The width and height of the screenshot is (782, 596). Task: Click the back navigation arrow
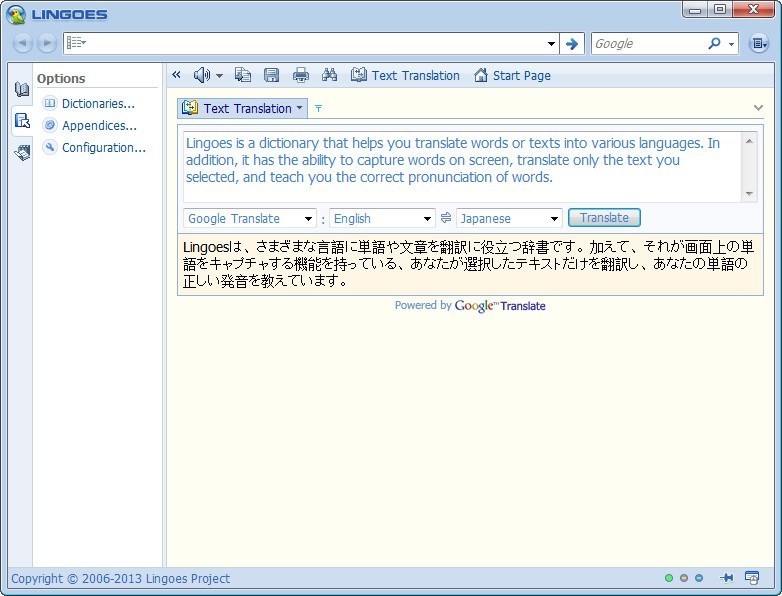(22, 43)
